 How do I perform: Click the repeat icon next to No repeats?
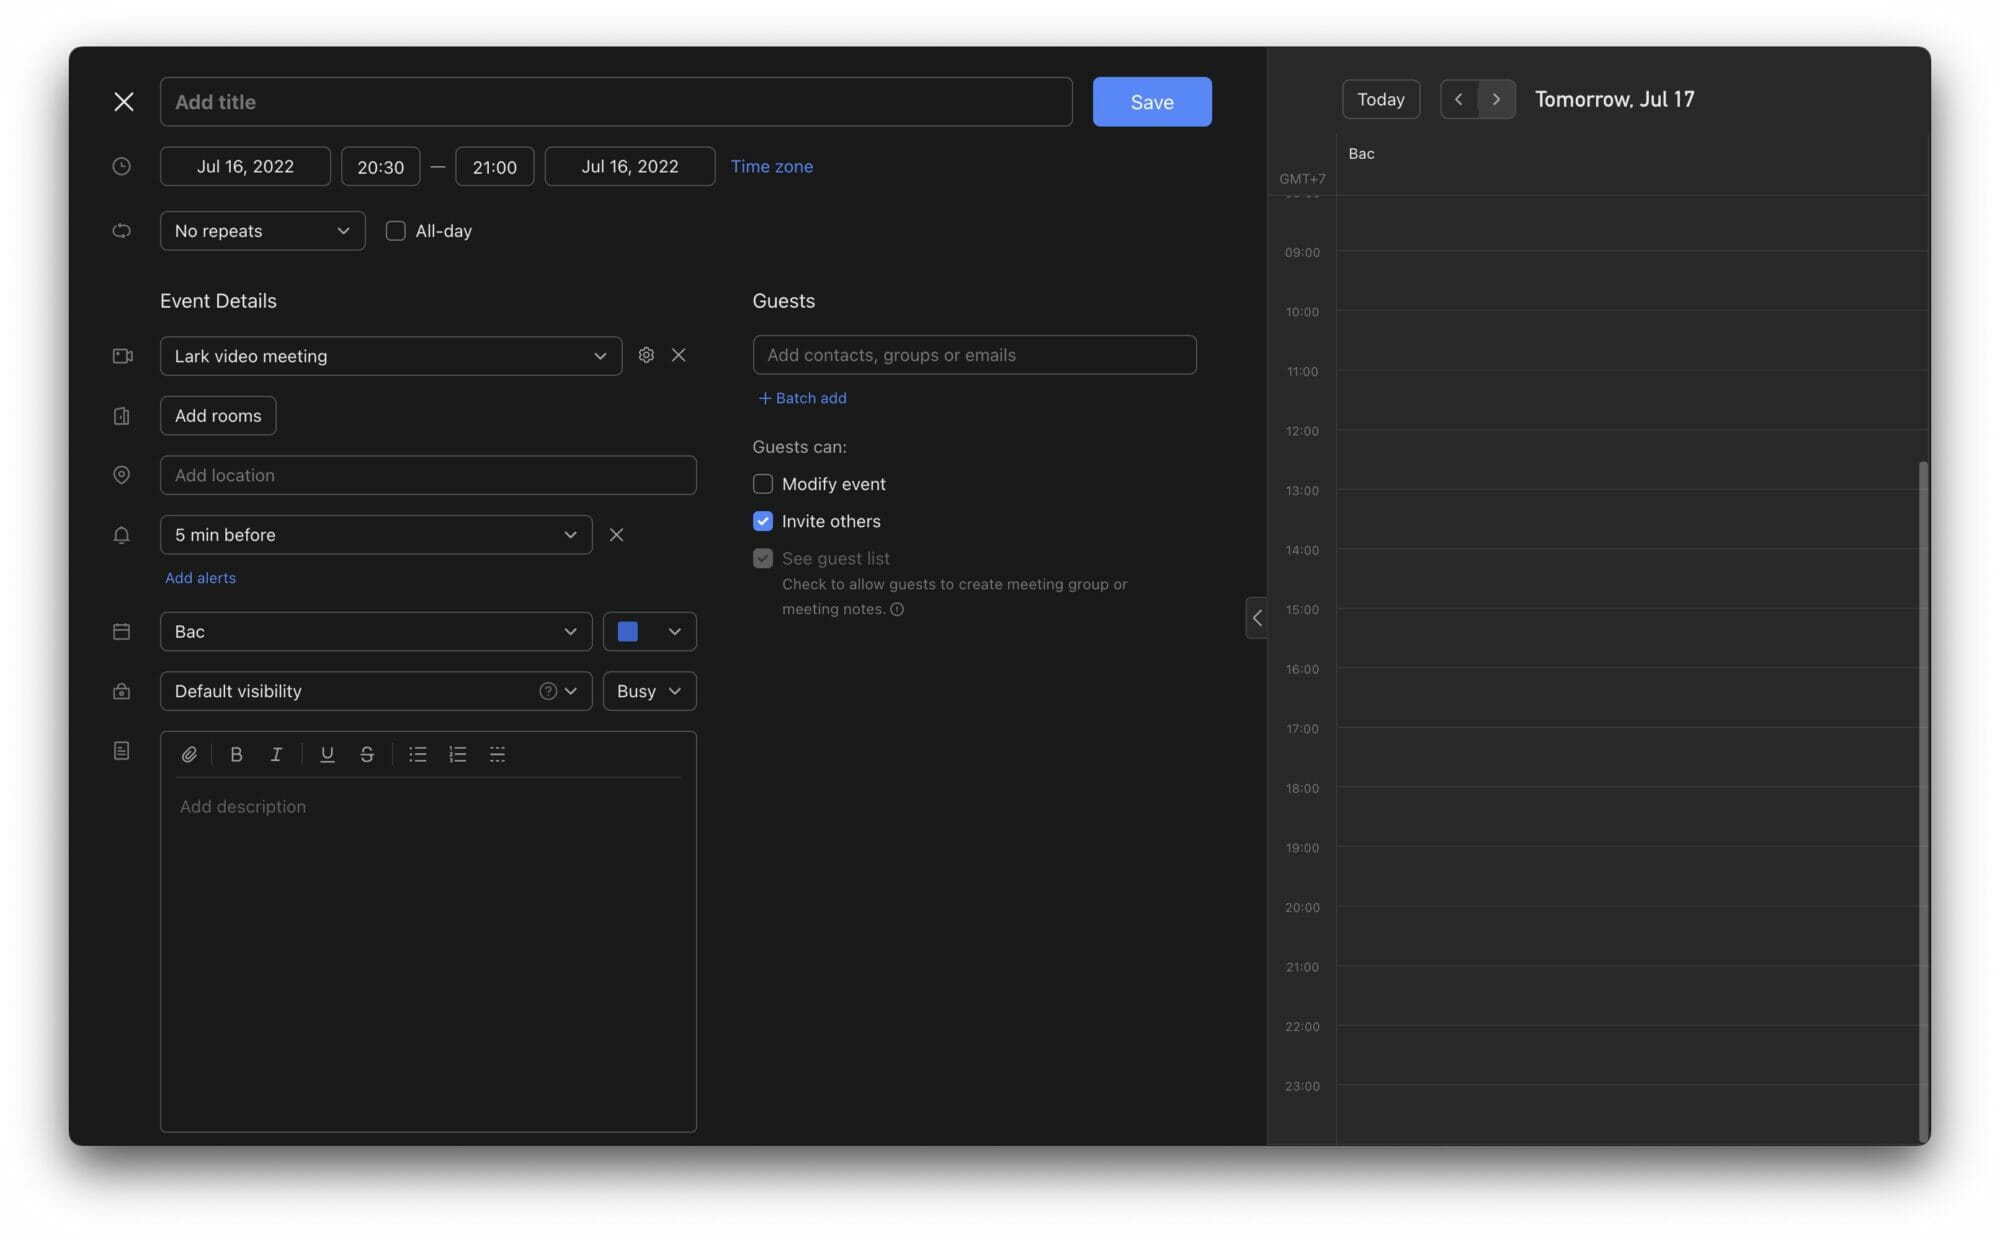click(x=121, y=231)
